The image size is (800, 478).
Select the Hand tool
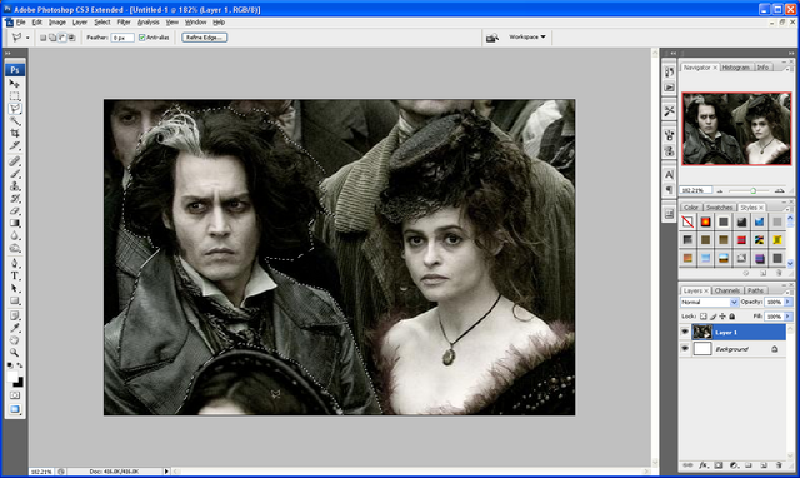click(15, 340)
